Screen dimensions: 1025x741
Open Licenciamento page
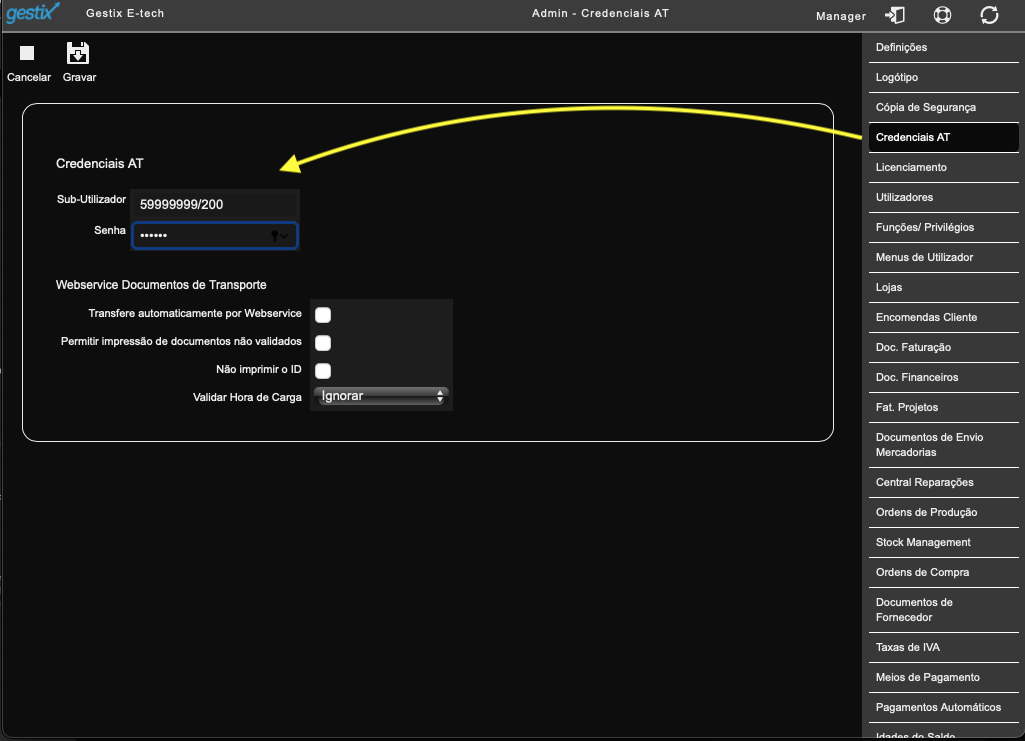click(x=943, y=168)
